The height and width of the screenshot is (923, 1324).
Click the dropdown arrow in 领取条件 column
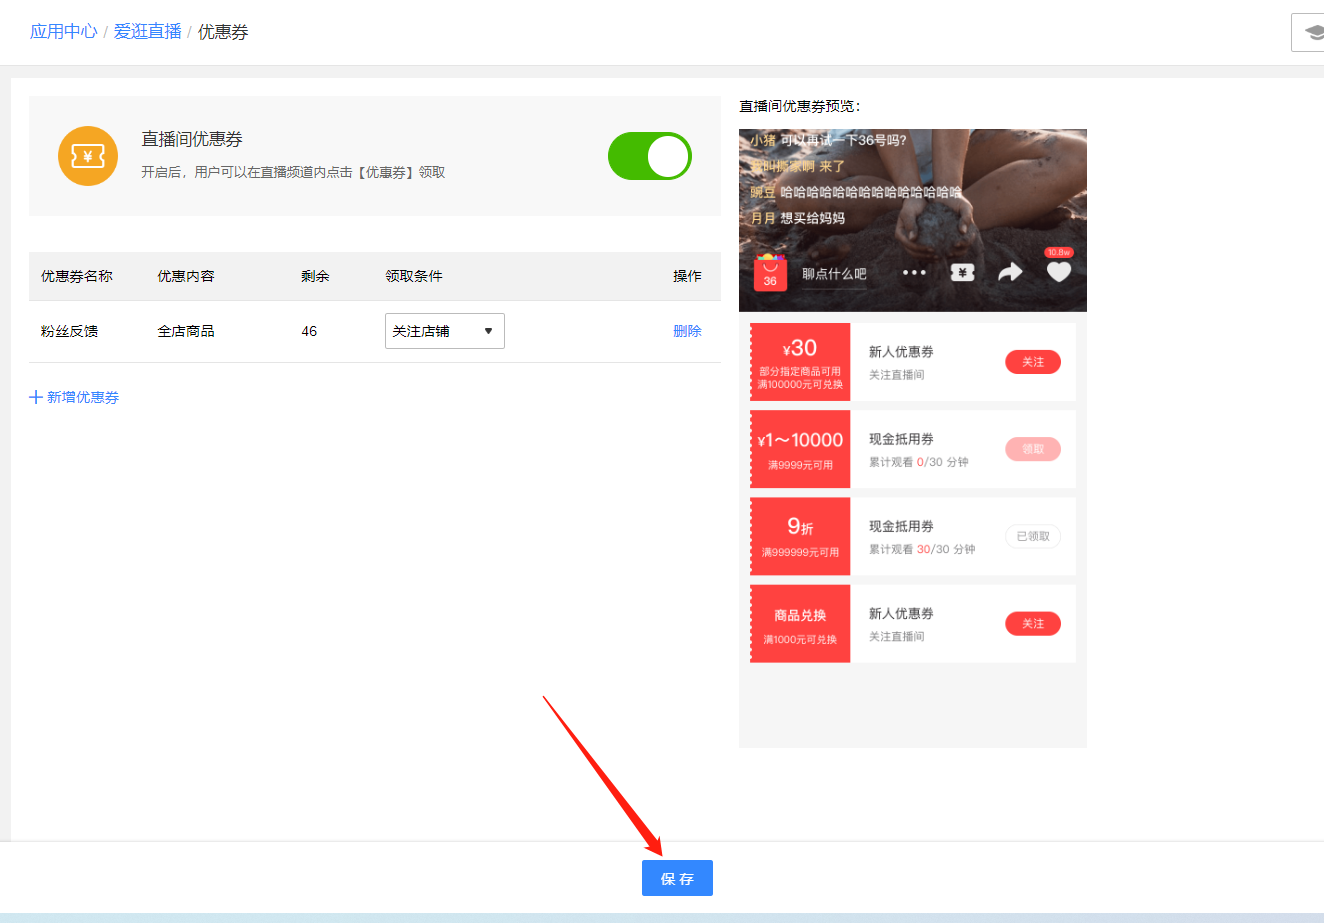click(x=488, y=331)
